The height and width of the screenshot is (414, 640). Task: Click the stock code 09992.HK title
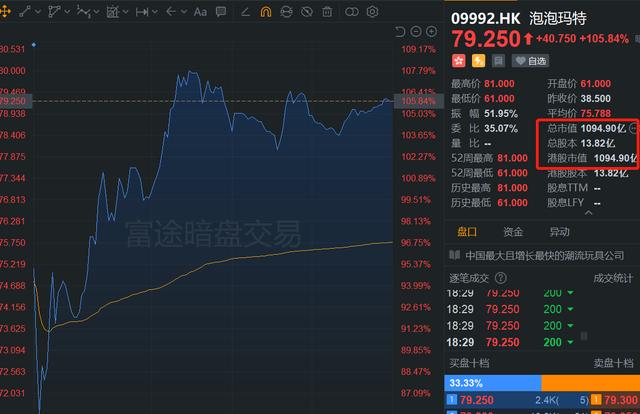tap(486, 18)
